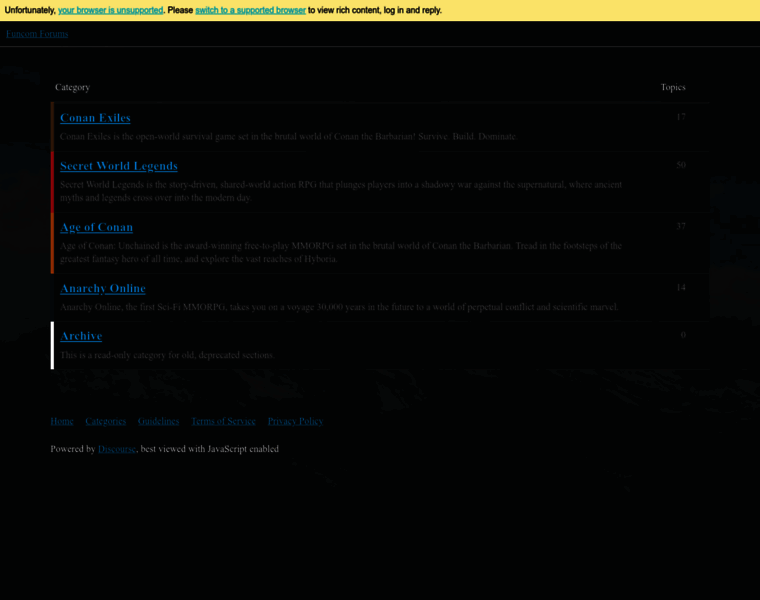Click the Anarchy Online description text

click(339, 307)
